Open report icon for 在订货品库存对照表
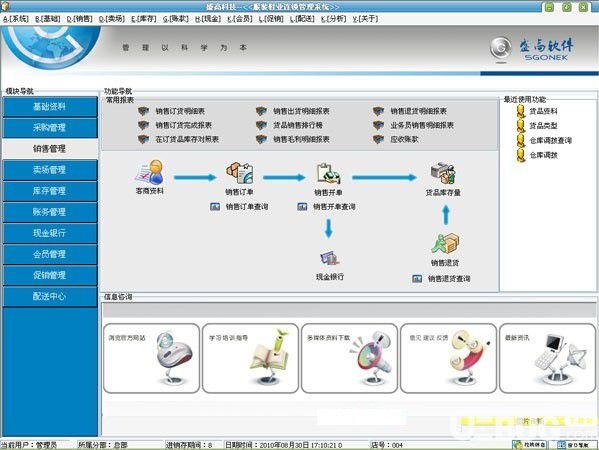599x450 pixels. pos(143,139)
